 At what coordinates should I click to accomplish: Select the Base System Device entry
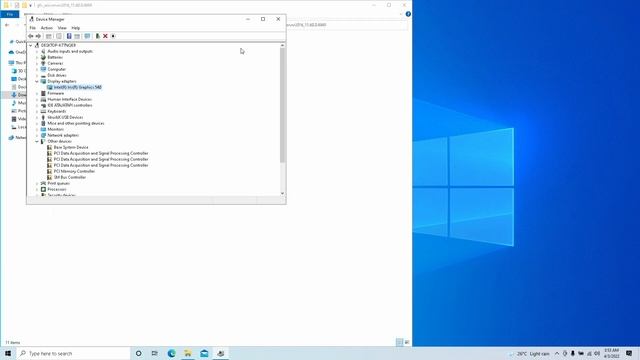(x=71, y=147)
